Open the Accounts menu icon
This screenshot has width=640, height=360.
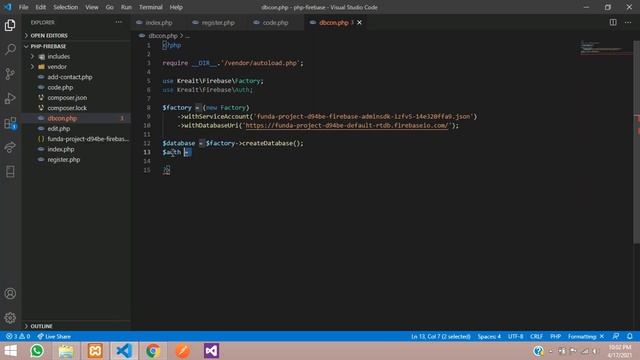pos(10,293)
